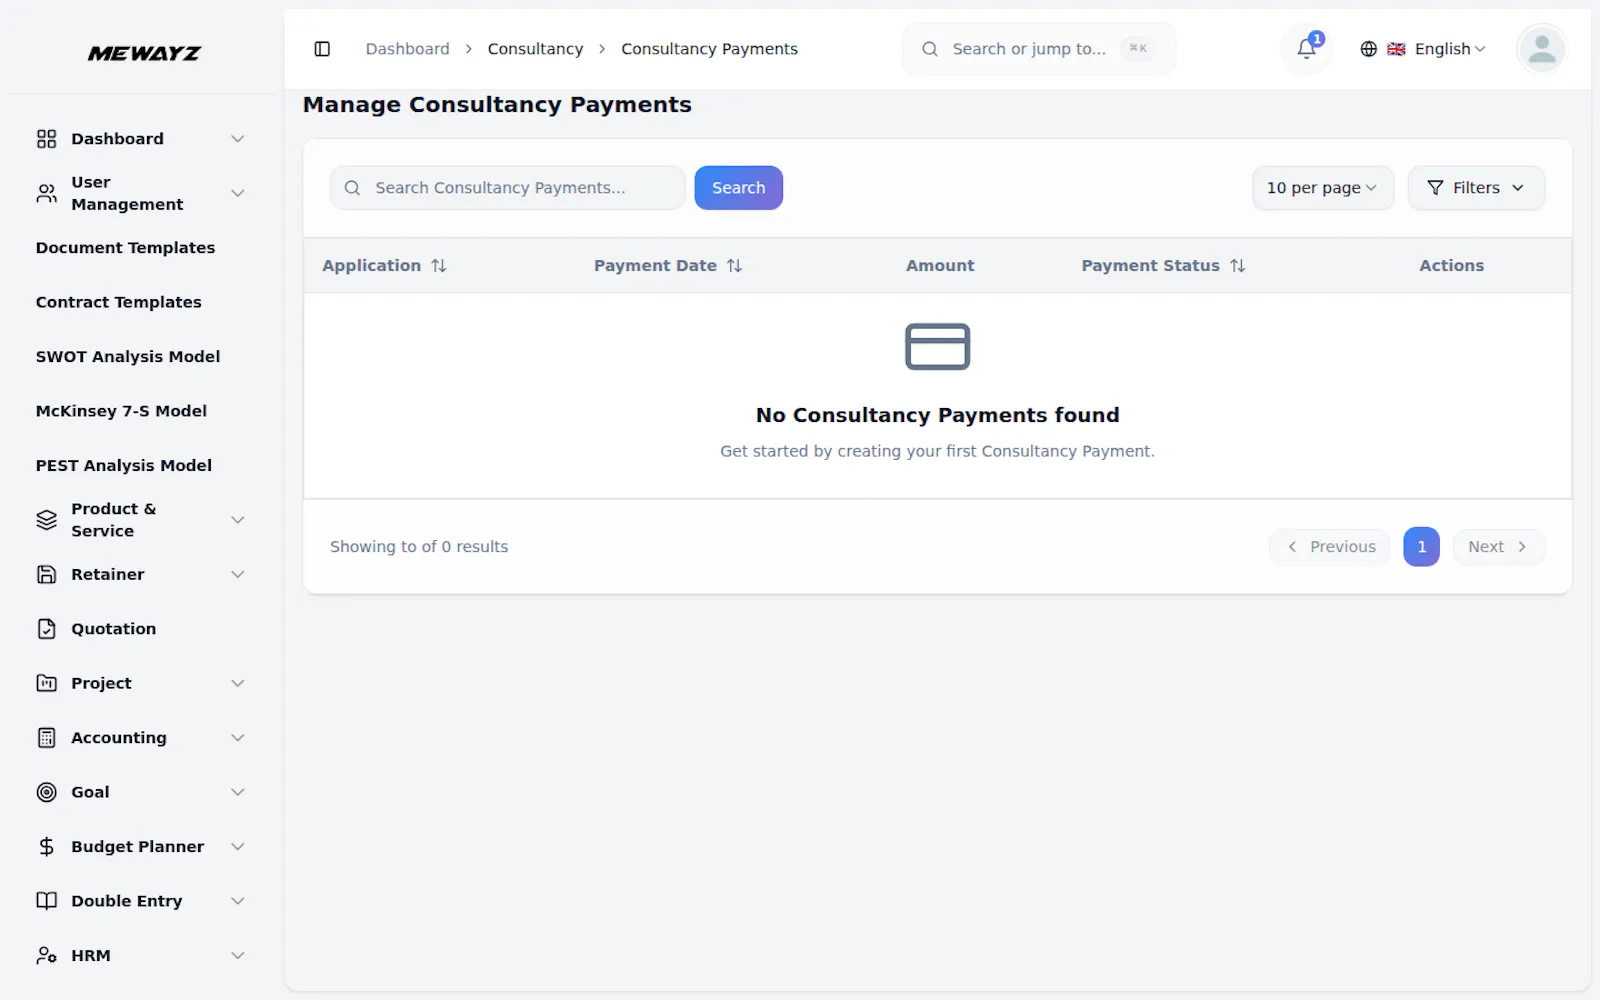Click the Dashboard grid icon in sidebar

point(47,139)
